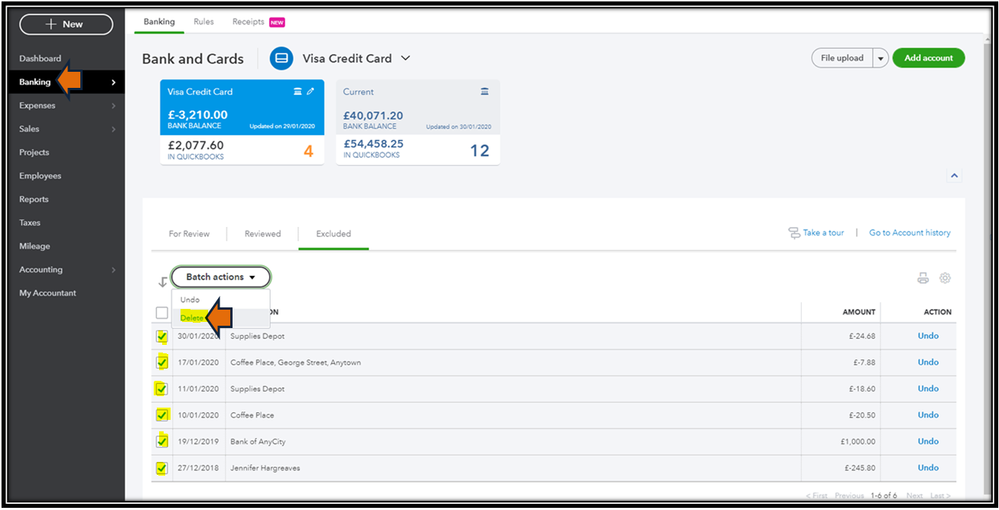Click the AMOUNT column header
This screenshot has height=510, width=999.
coord(859,312)
